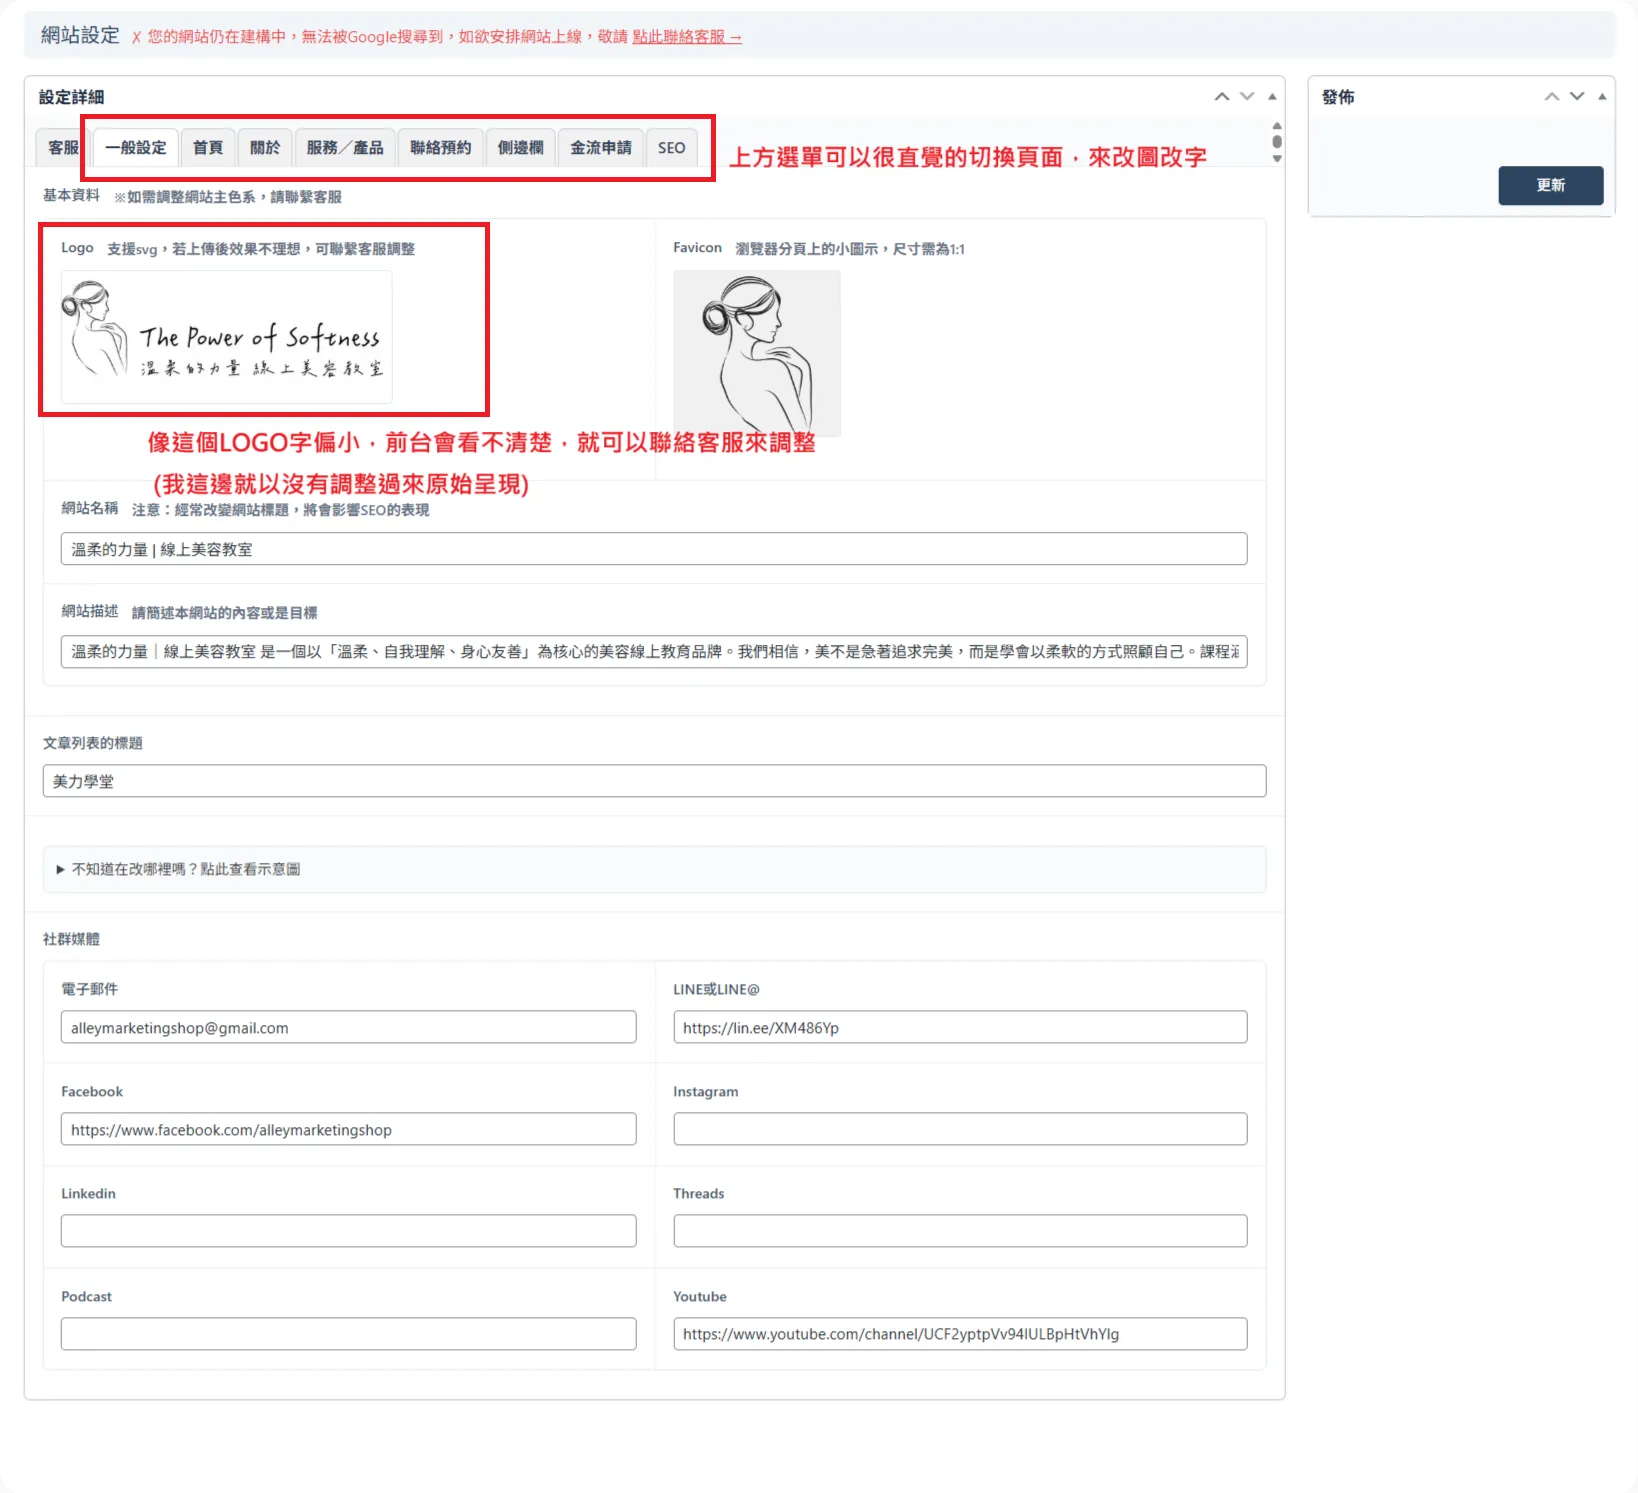Focus the 文章列表的標題 input

tap(654, 781)
